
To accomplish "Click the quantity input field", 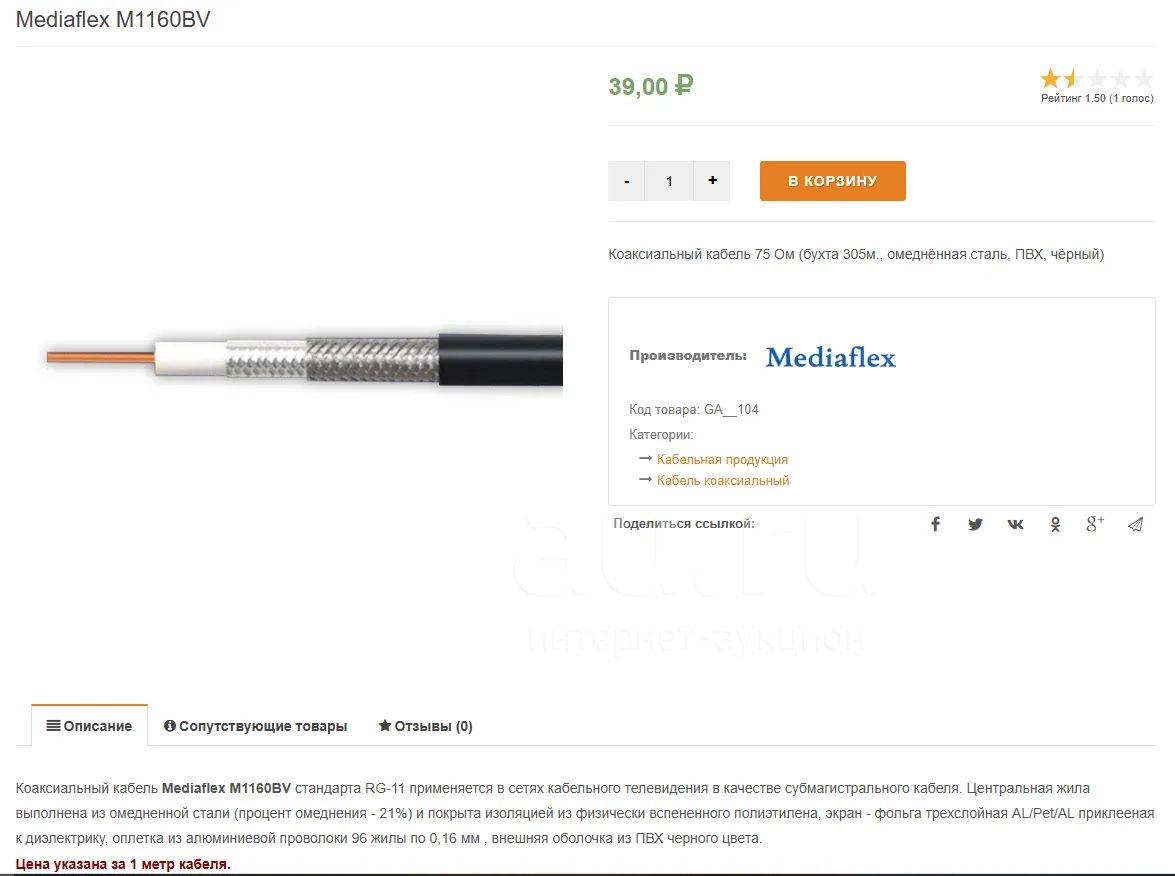I will [669, 181].
